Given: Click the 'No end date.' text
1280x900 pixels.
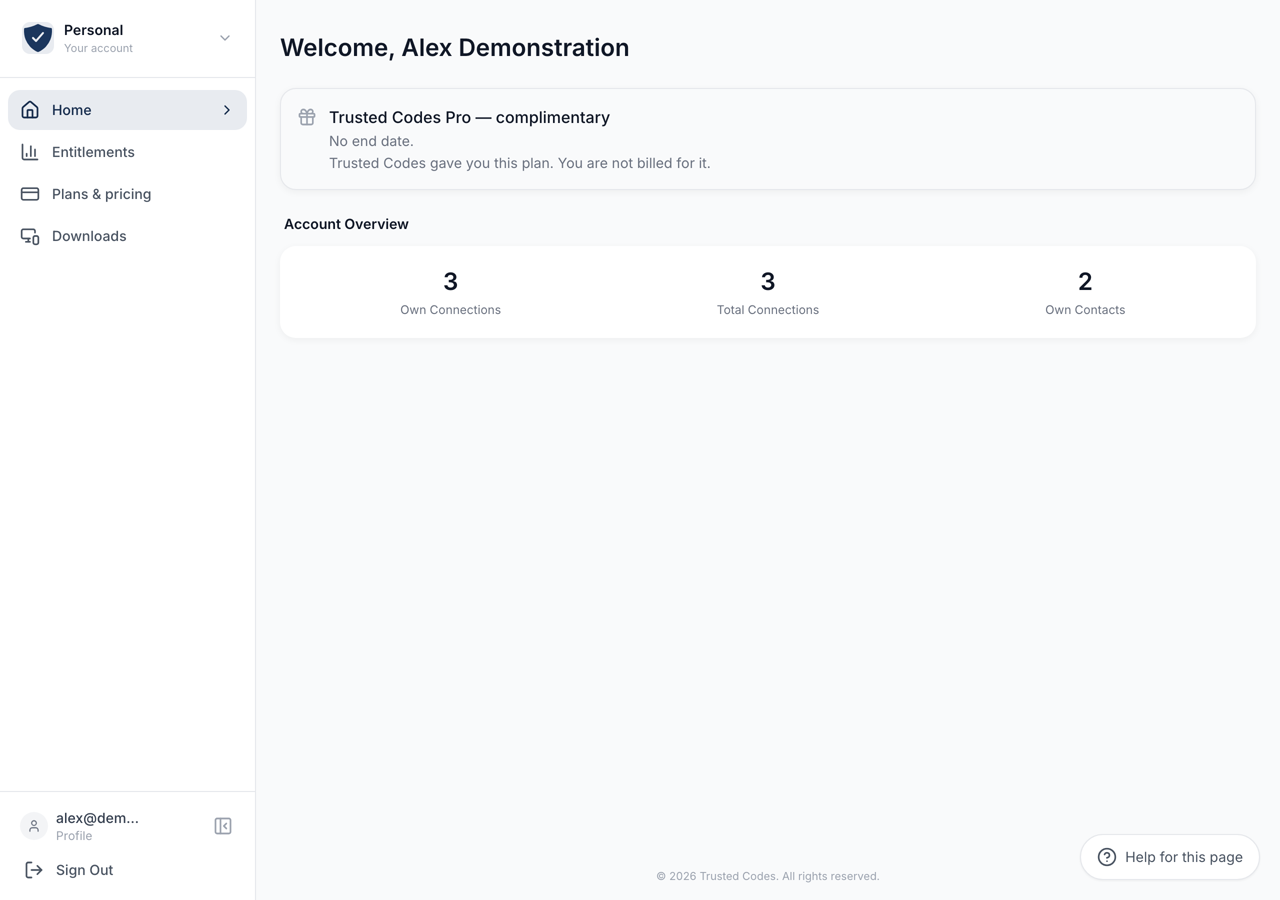Looking at the screenshot, I should click(371, 141).
